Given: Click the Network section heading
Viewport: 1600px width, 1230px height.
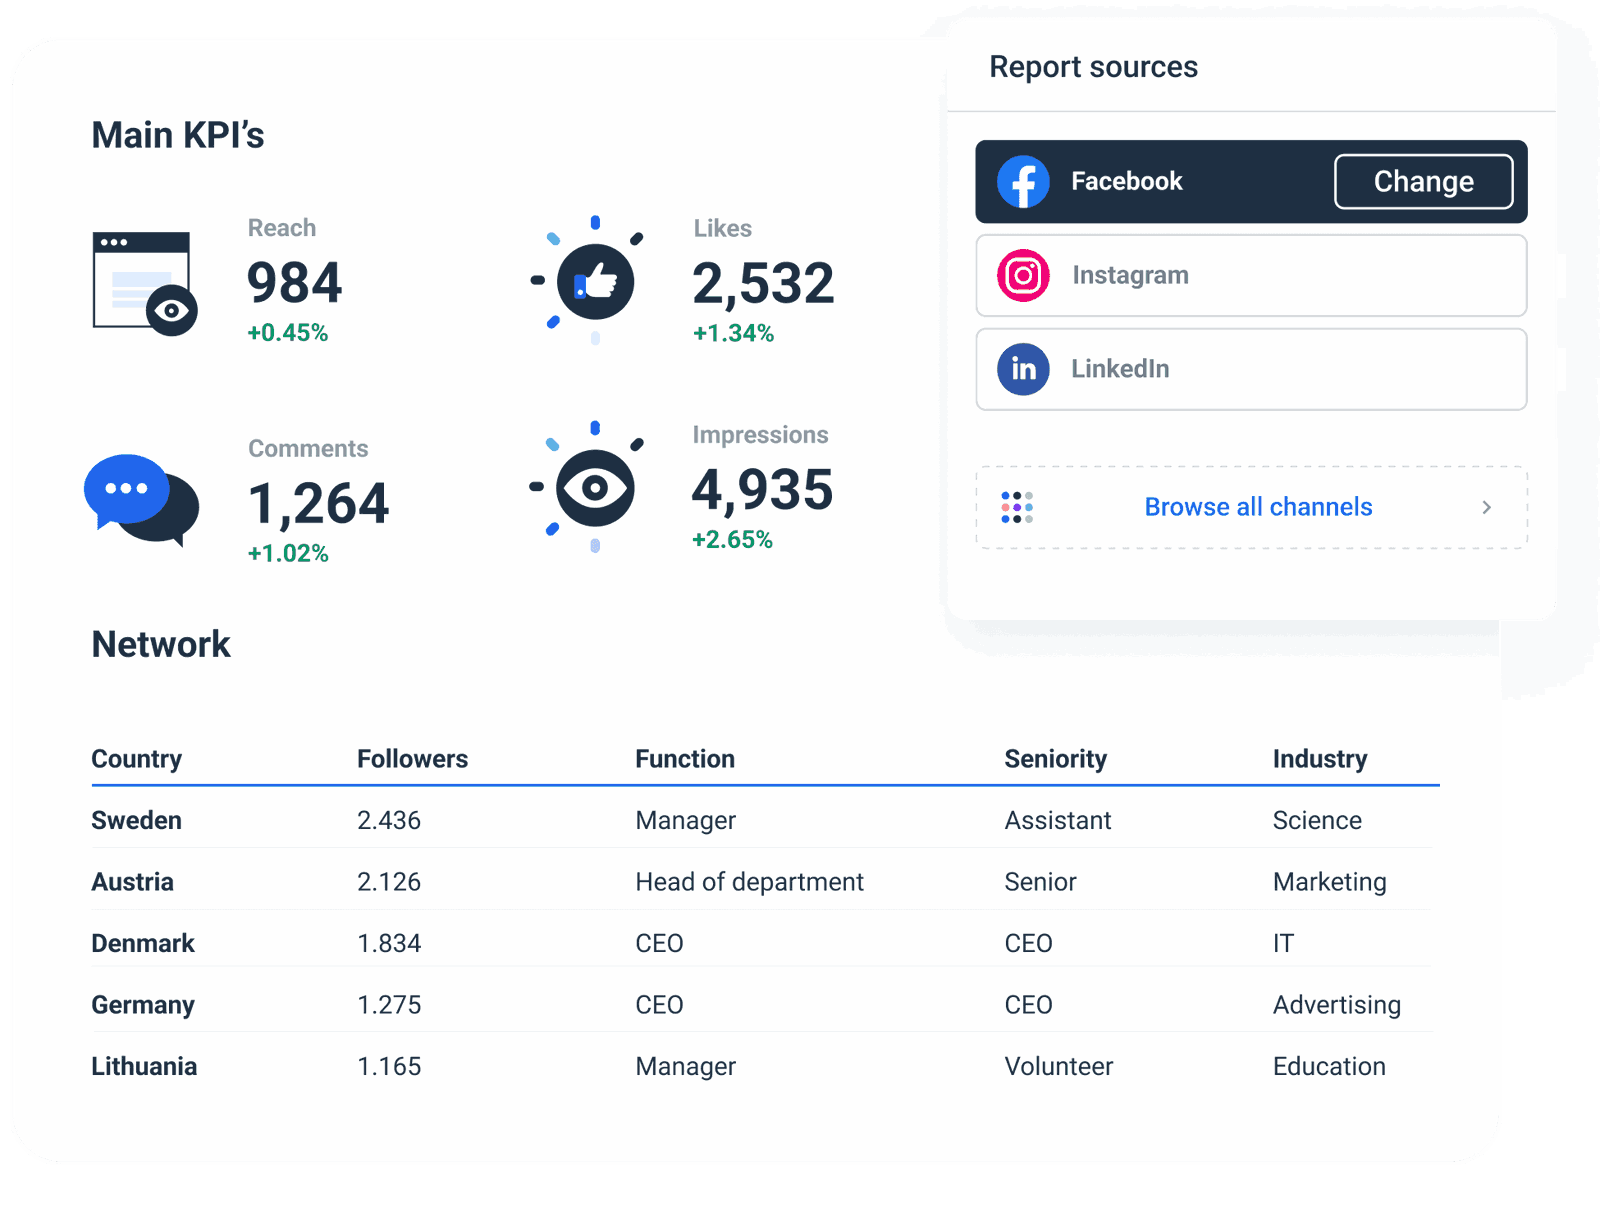Looking at the screenshot, I should coord(161,644).
